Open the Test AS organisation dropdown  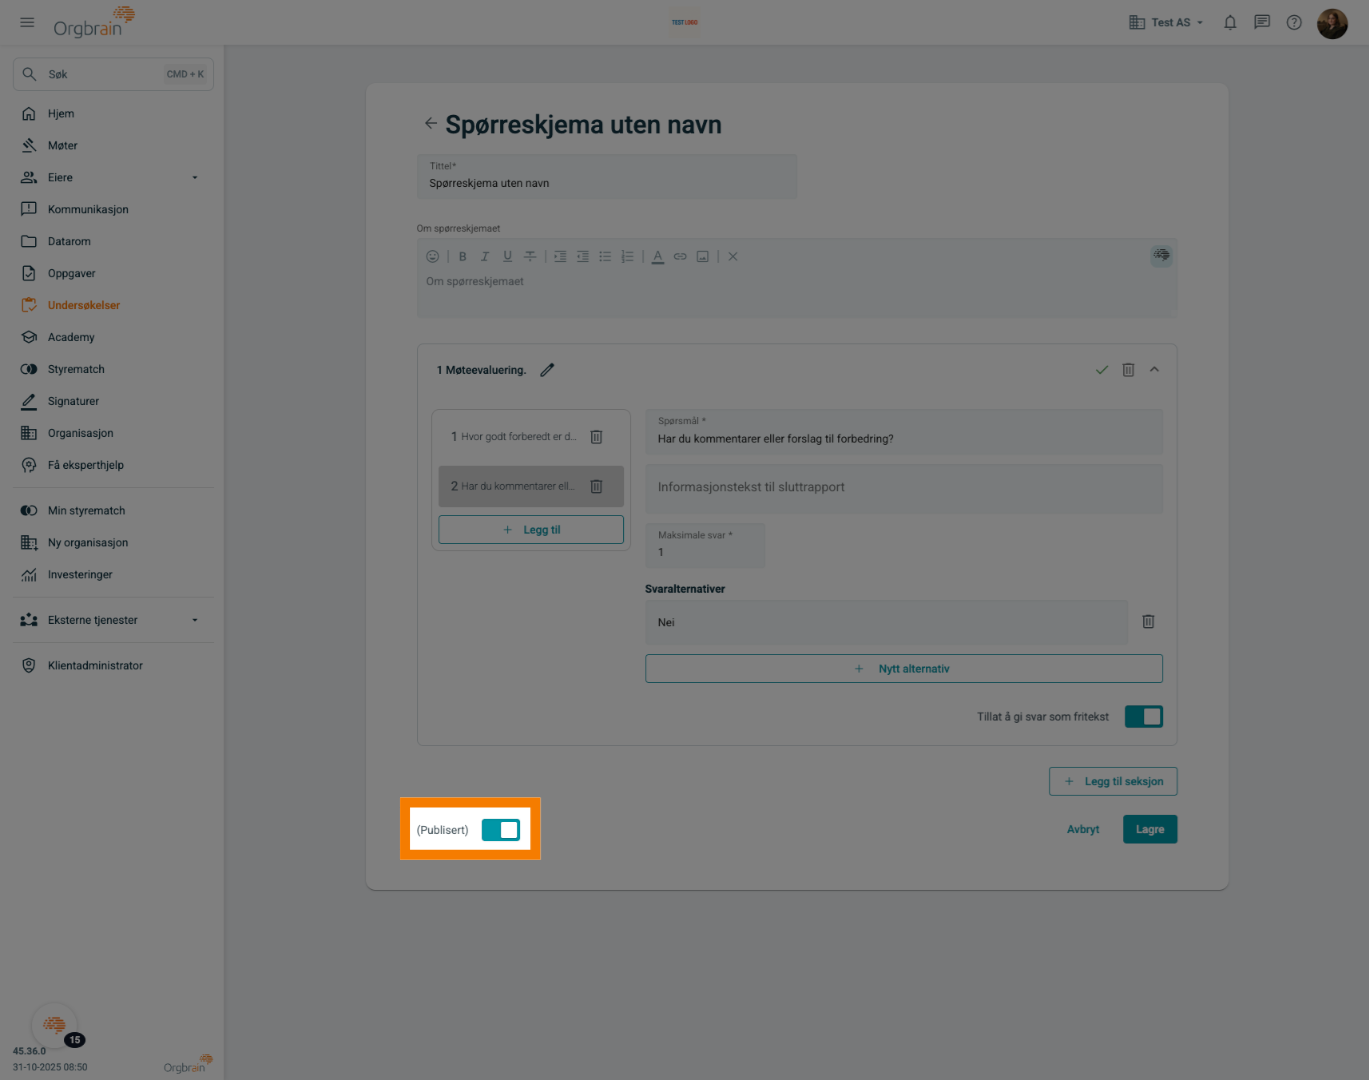1166,22
